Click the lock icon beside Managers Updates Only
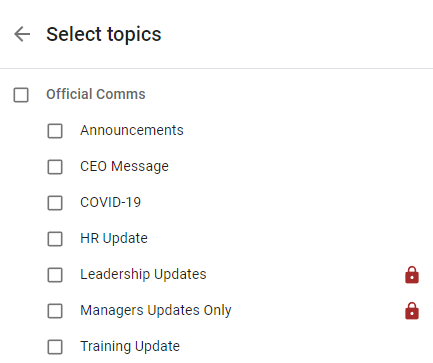The height and width of the screenshot is (363, 433). (x=412, y=311)
